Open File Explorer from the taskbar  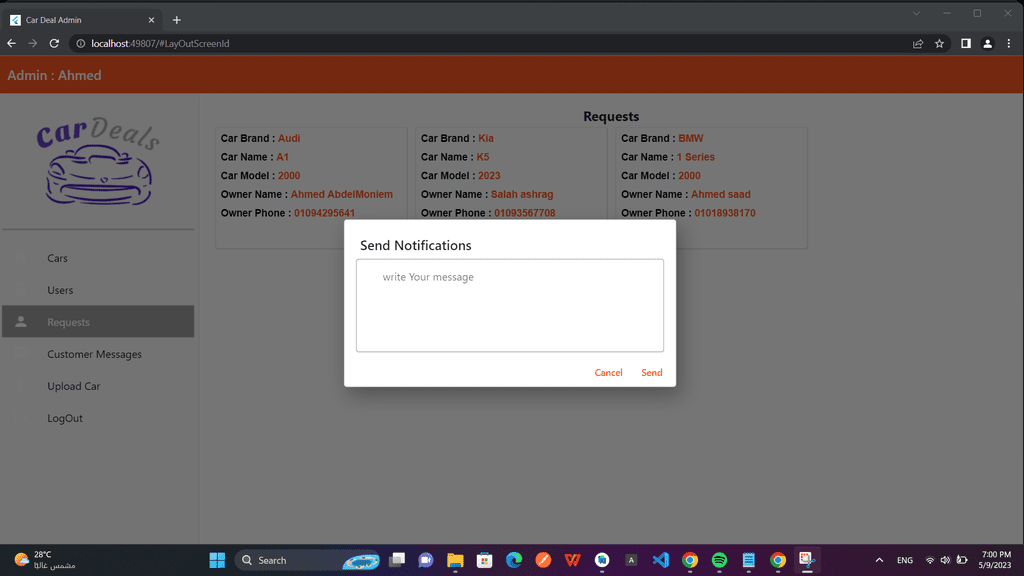click(455, 560)
